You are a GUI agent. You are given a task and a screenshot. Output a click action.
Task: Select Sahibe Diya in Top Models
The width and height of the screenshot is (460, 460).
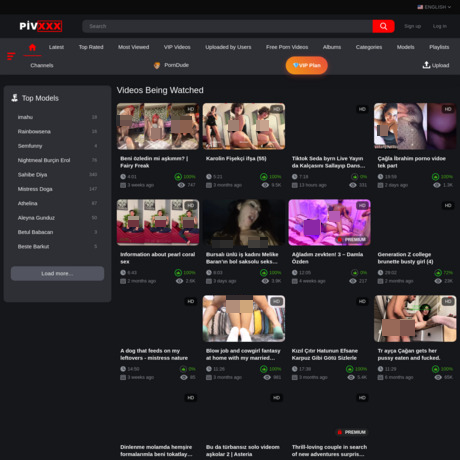(32, 174)
